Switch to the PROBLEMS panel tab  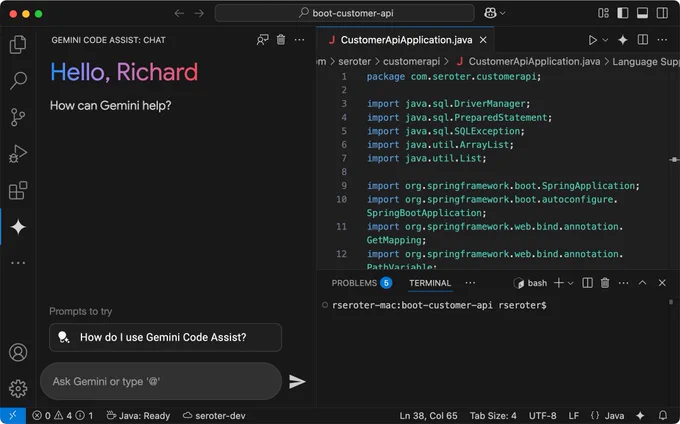(x=362, y=283)
